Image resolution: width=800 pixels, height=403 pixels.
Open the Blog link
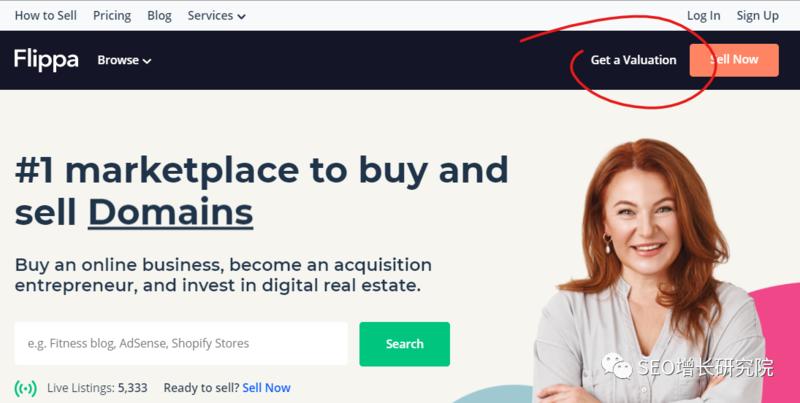pyautogui.click(x=159, y=16)
